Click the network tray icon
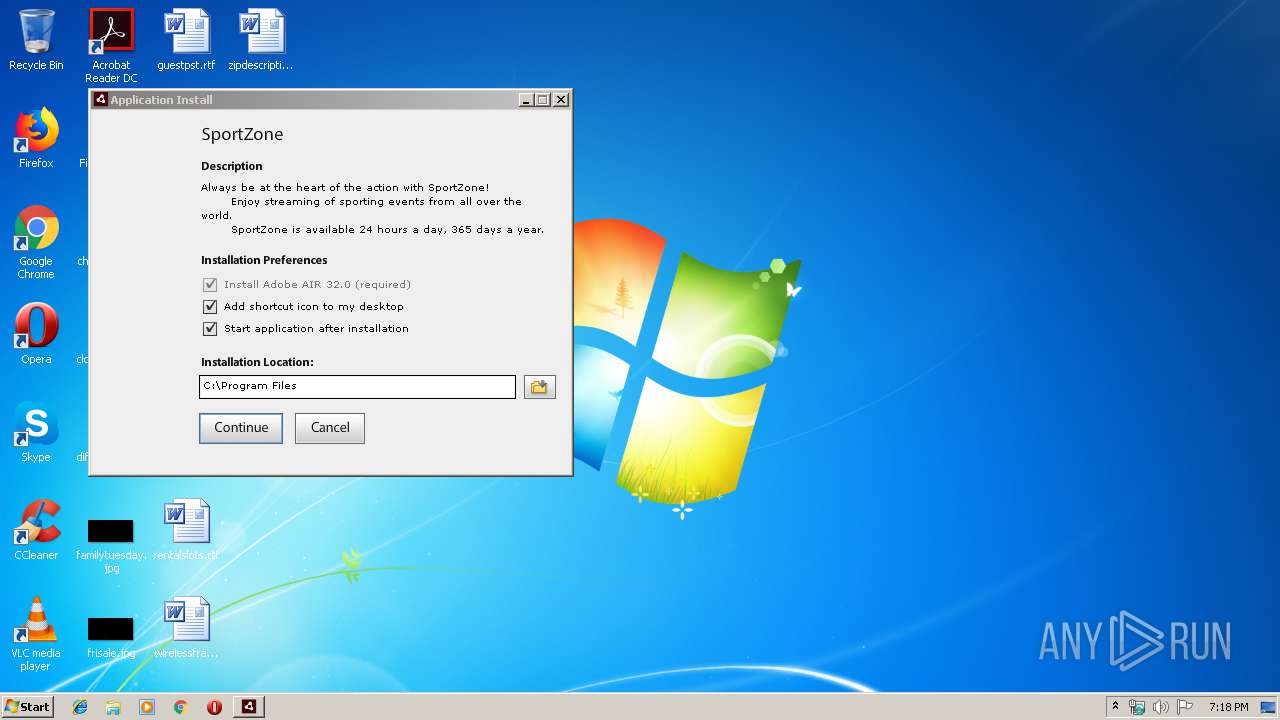The width and height of the screenshot is (1280, 720). [1137, 707]
